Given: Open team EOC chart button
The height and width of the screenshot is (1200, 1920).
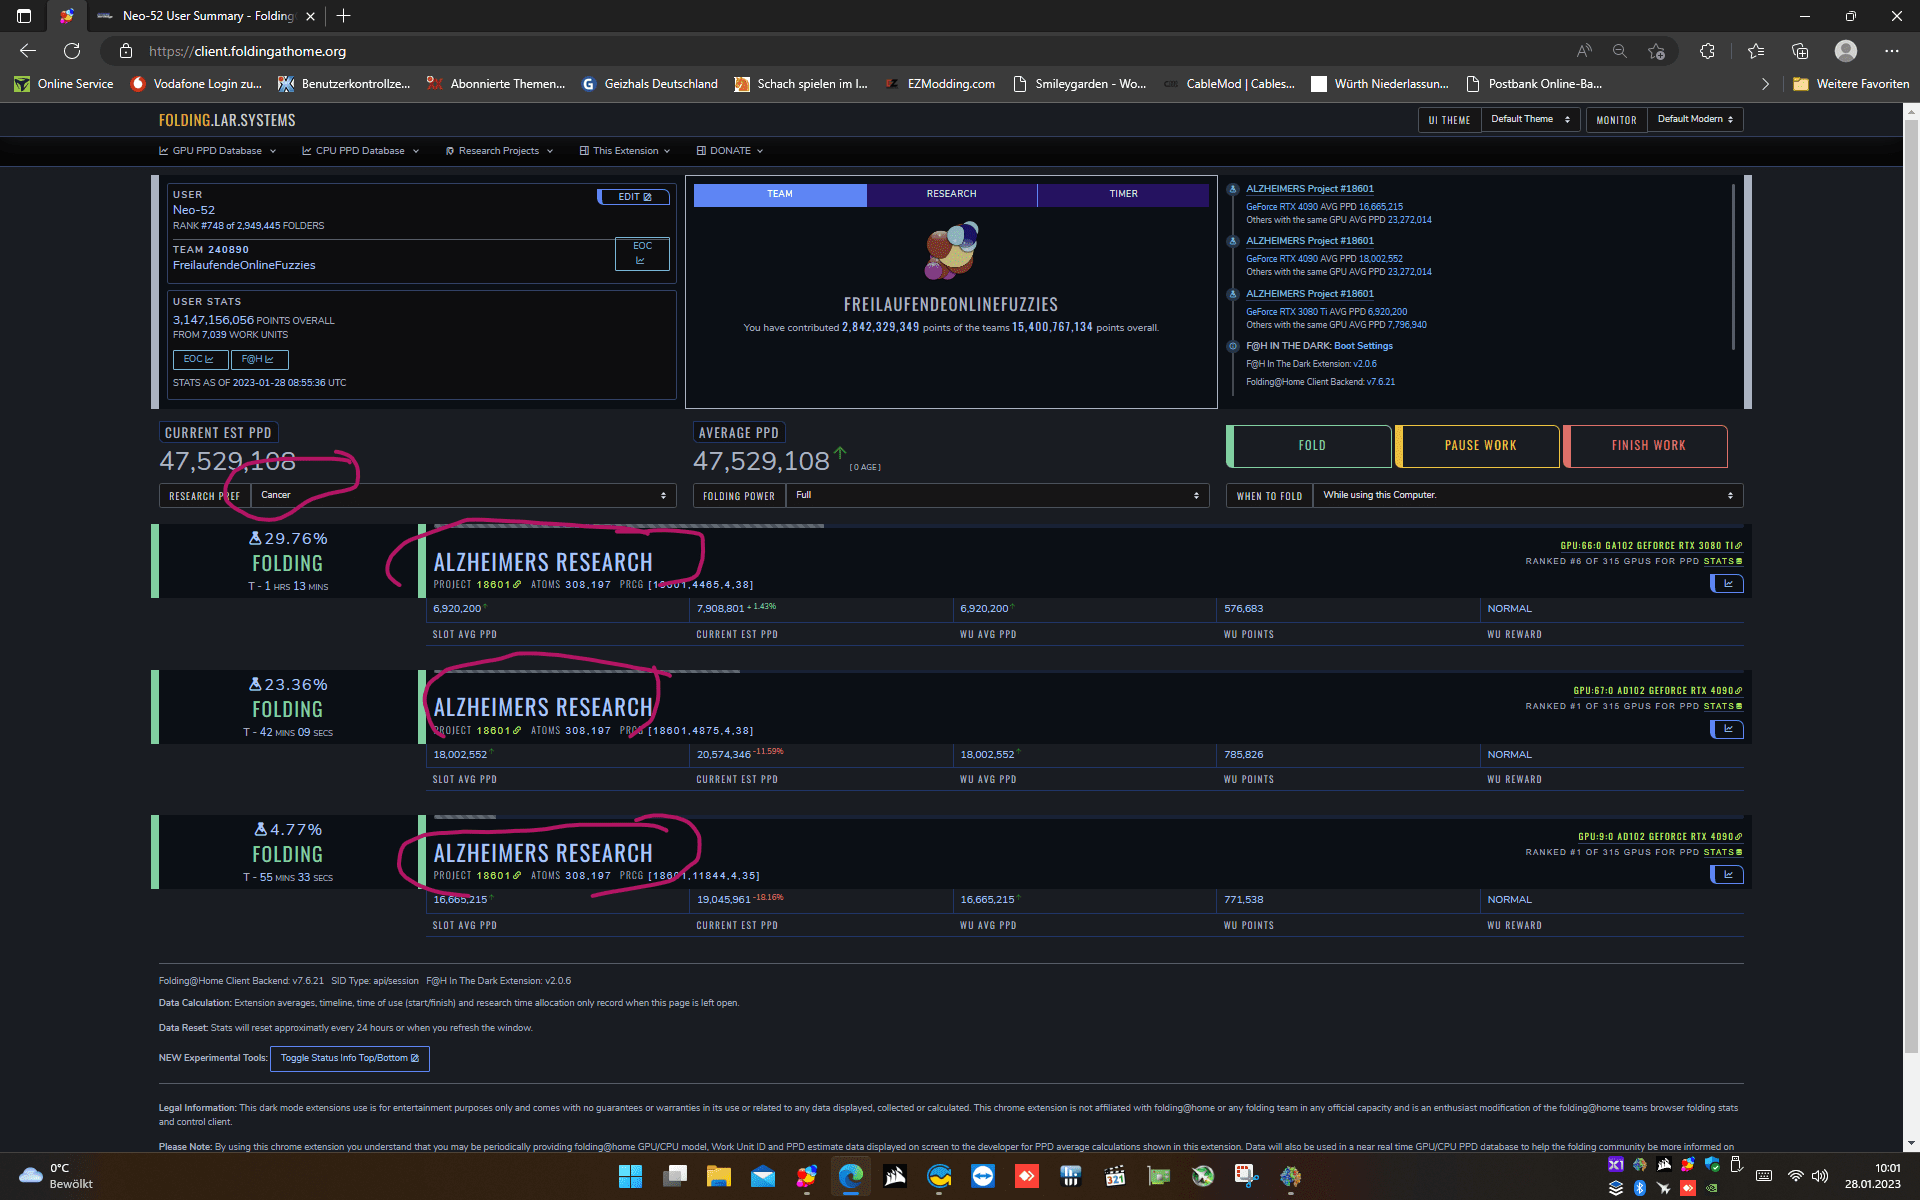Looking at the screenshot, I should point(642,253).
